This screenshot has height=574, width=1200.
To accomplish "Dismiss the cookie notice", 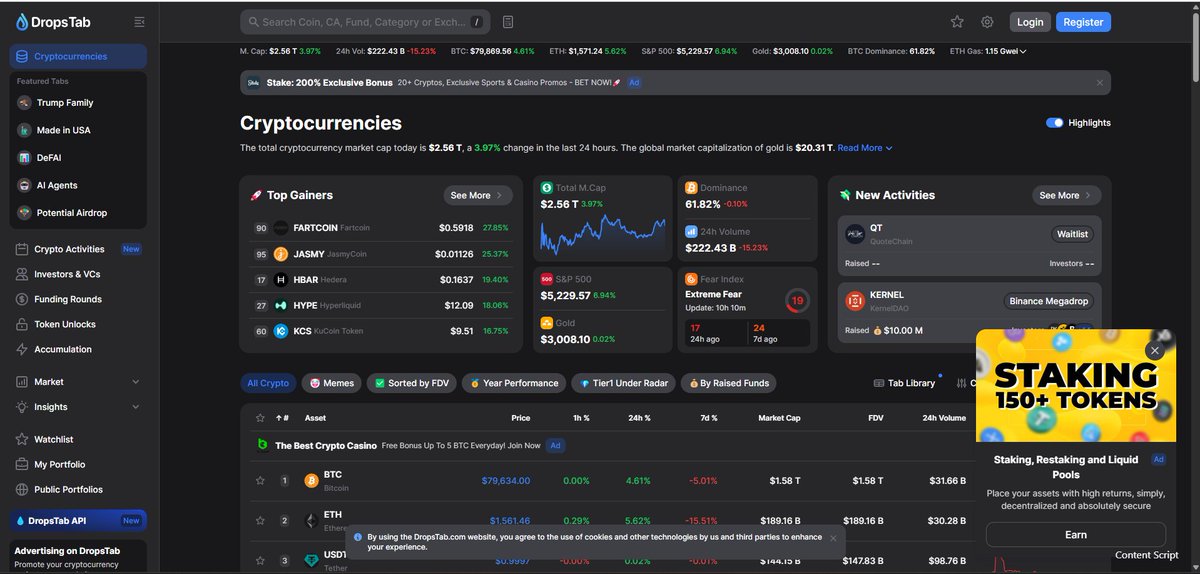I will (833, 538).
